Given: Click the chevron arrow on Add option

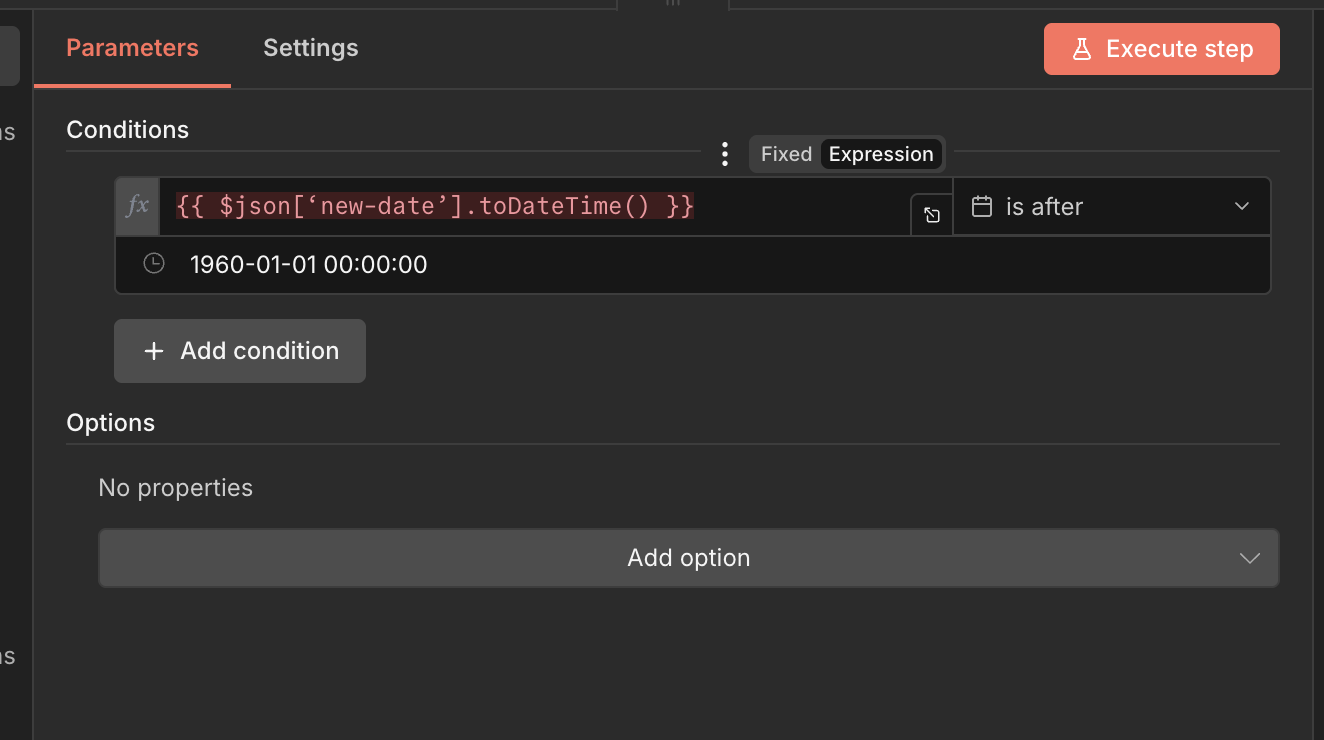Looking at the screenshot, I should [1249, 558].
